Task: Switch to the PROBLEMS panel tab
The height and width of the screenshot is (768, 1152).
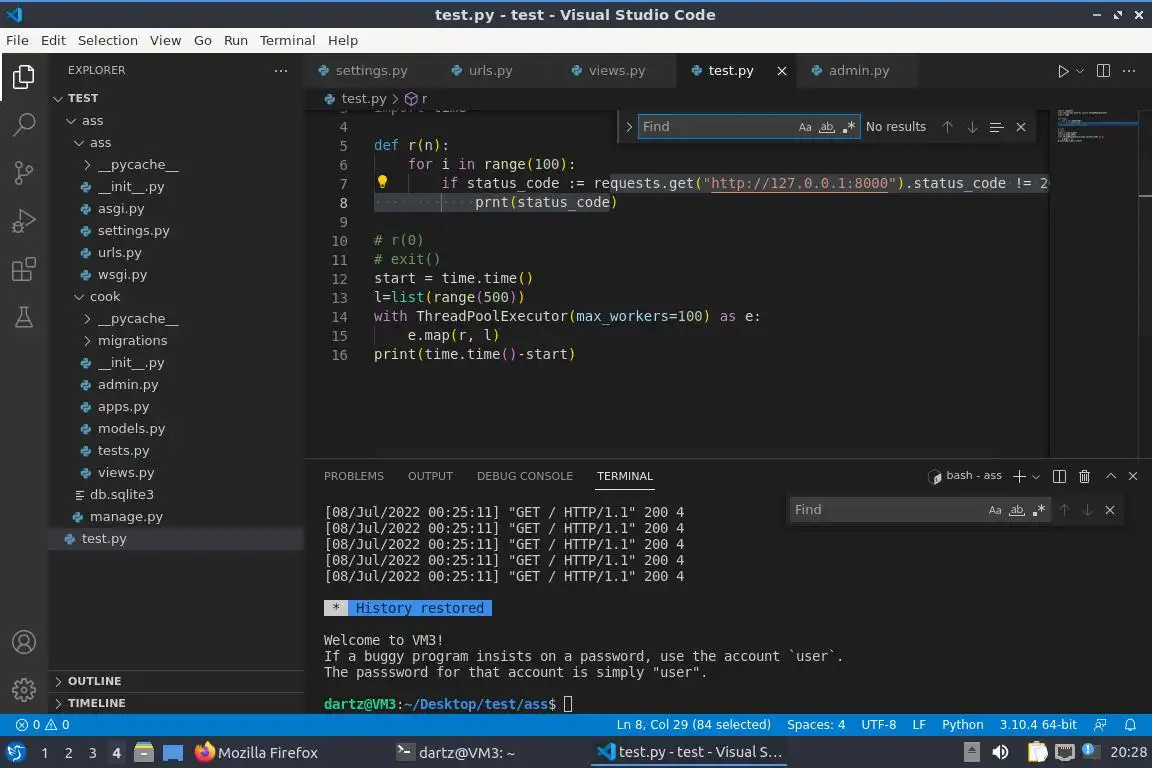Action: [353, 476]
